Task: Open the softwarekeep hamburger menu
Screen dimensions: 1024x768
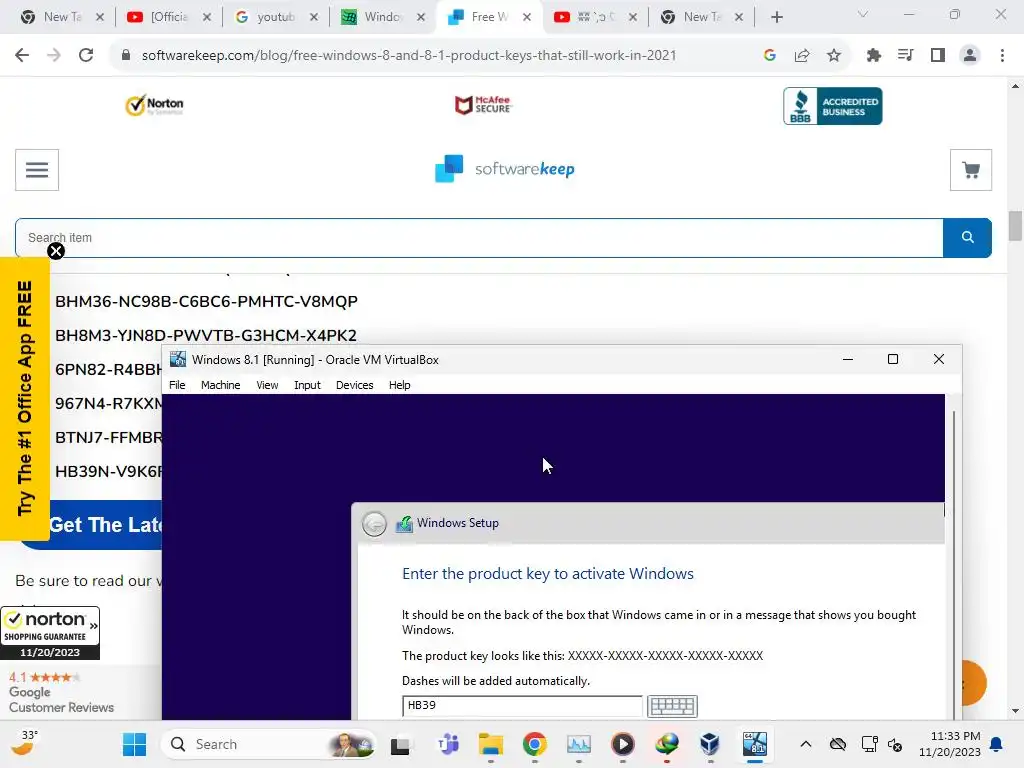Action: pyautogui.click(x=37, y=170)
